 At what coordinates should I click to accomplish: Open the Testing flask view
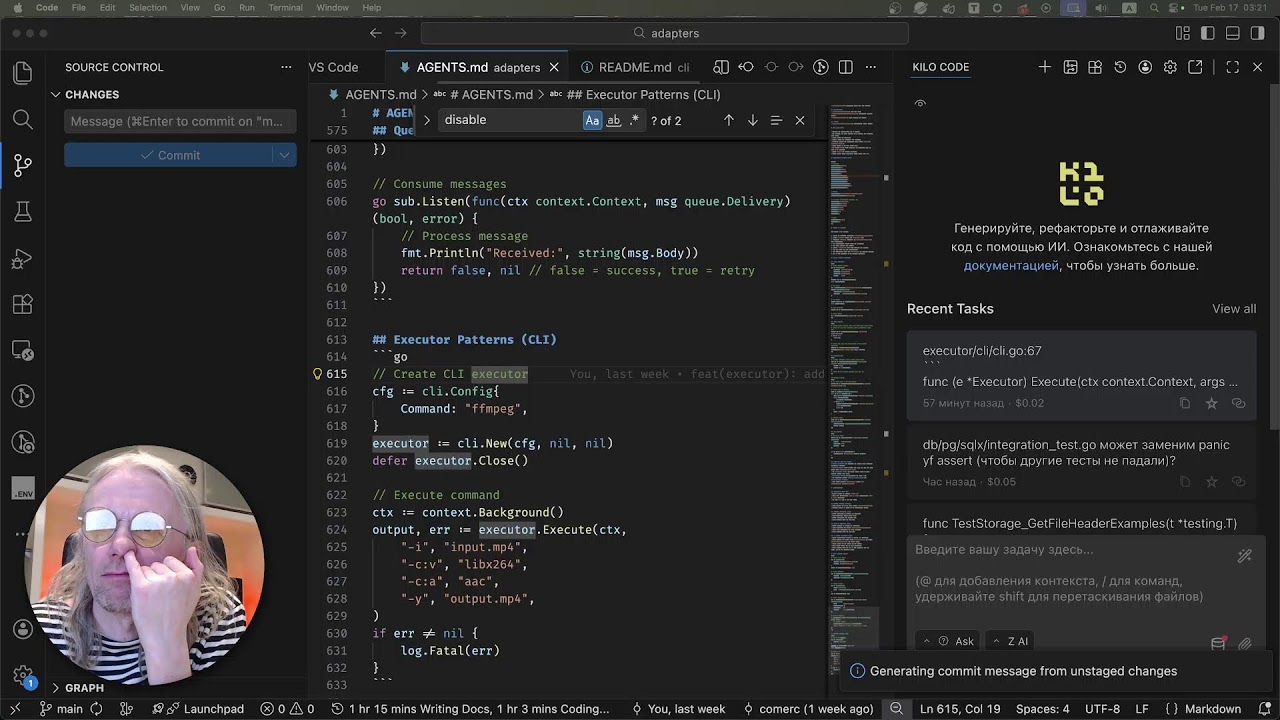click(22, 211)
